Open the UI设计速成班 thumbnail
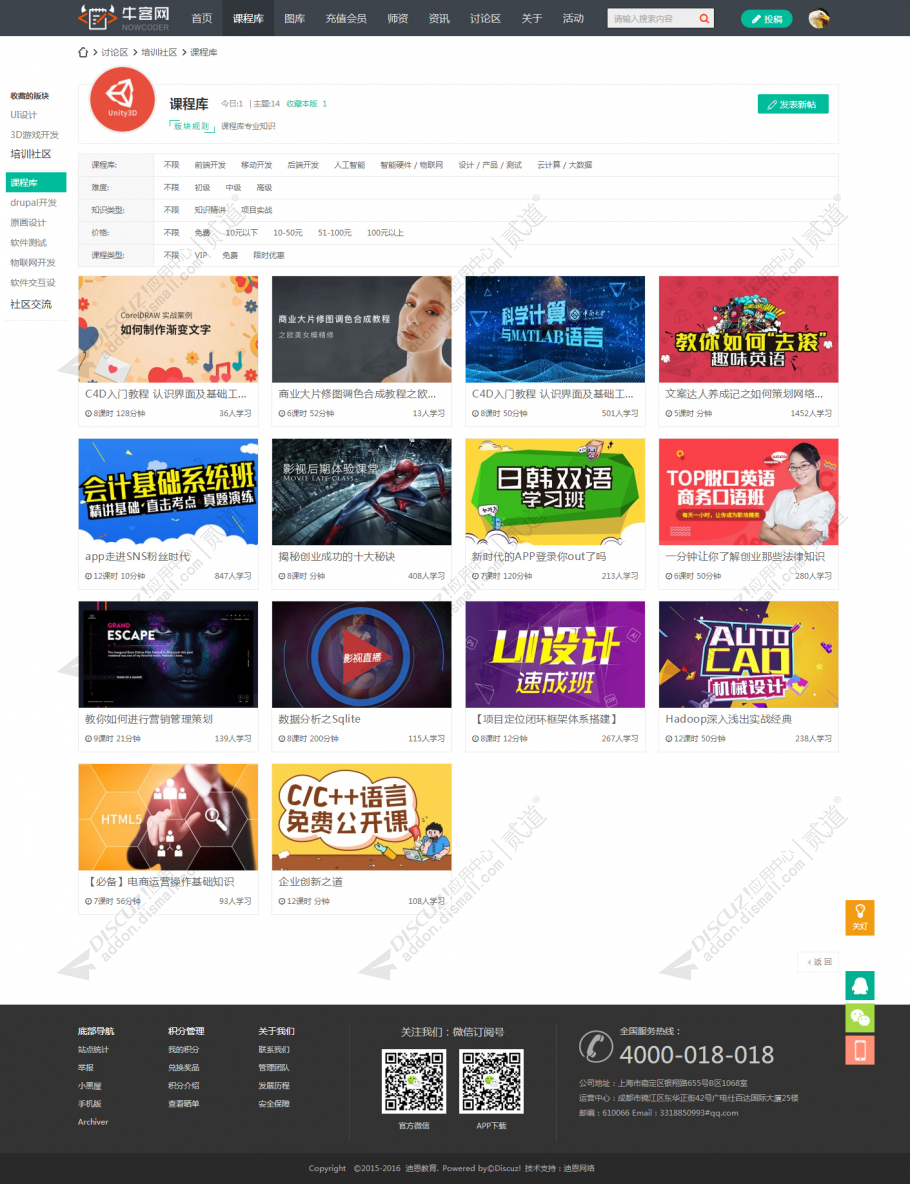910x1184 pixels. (555, 655)
